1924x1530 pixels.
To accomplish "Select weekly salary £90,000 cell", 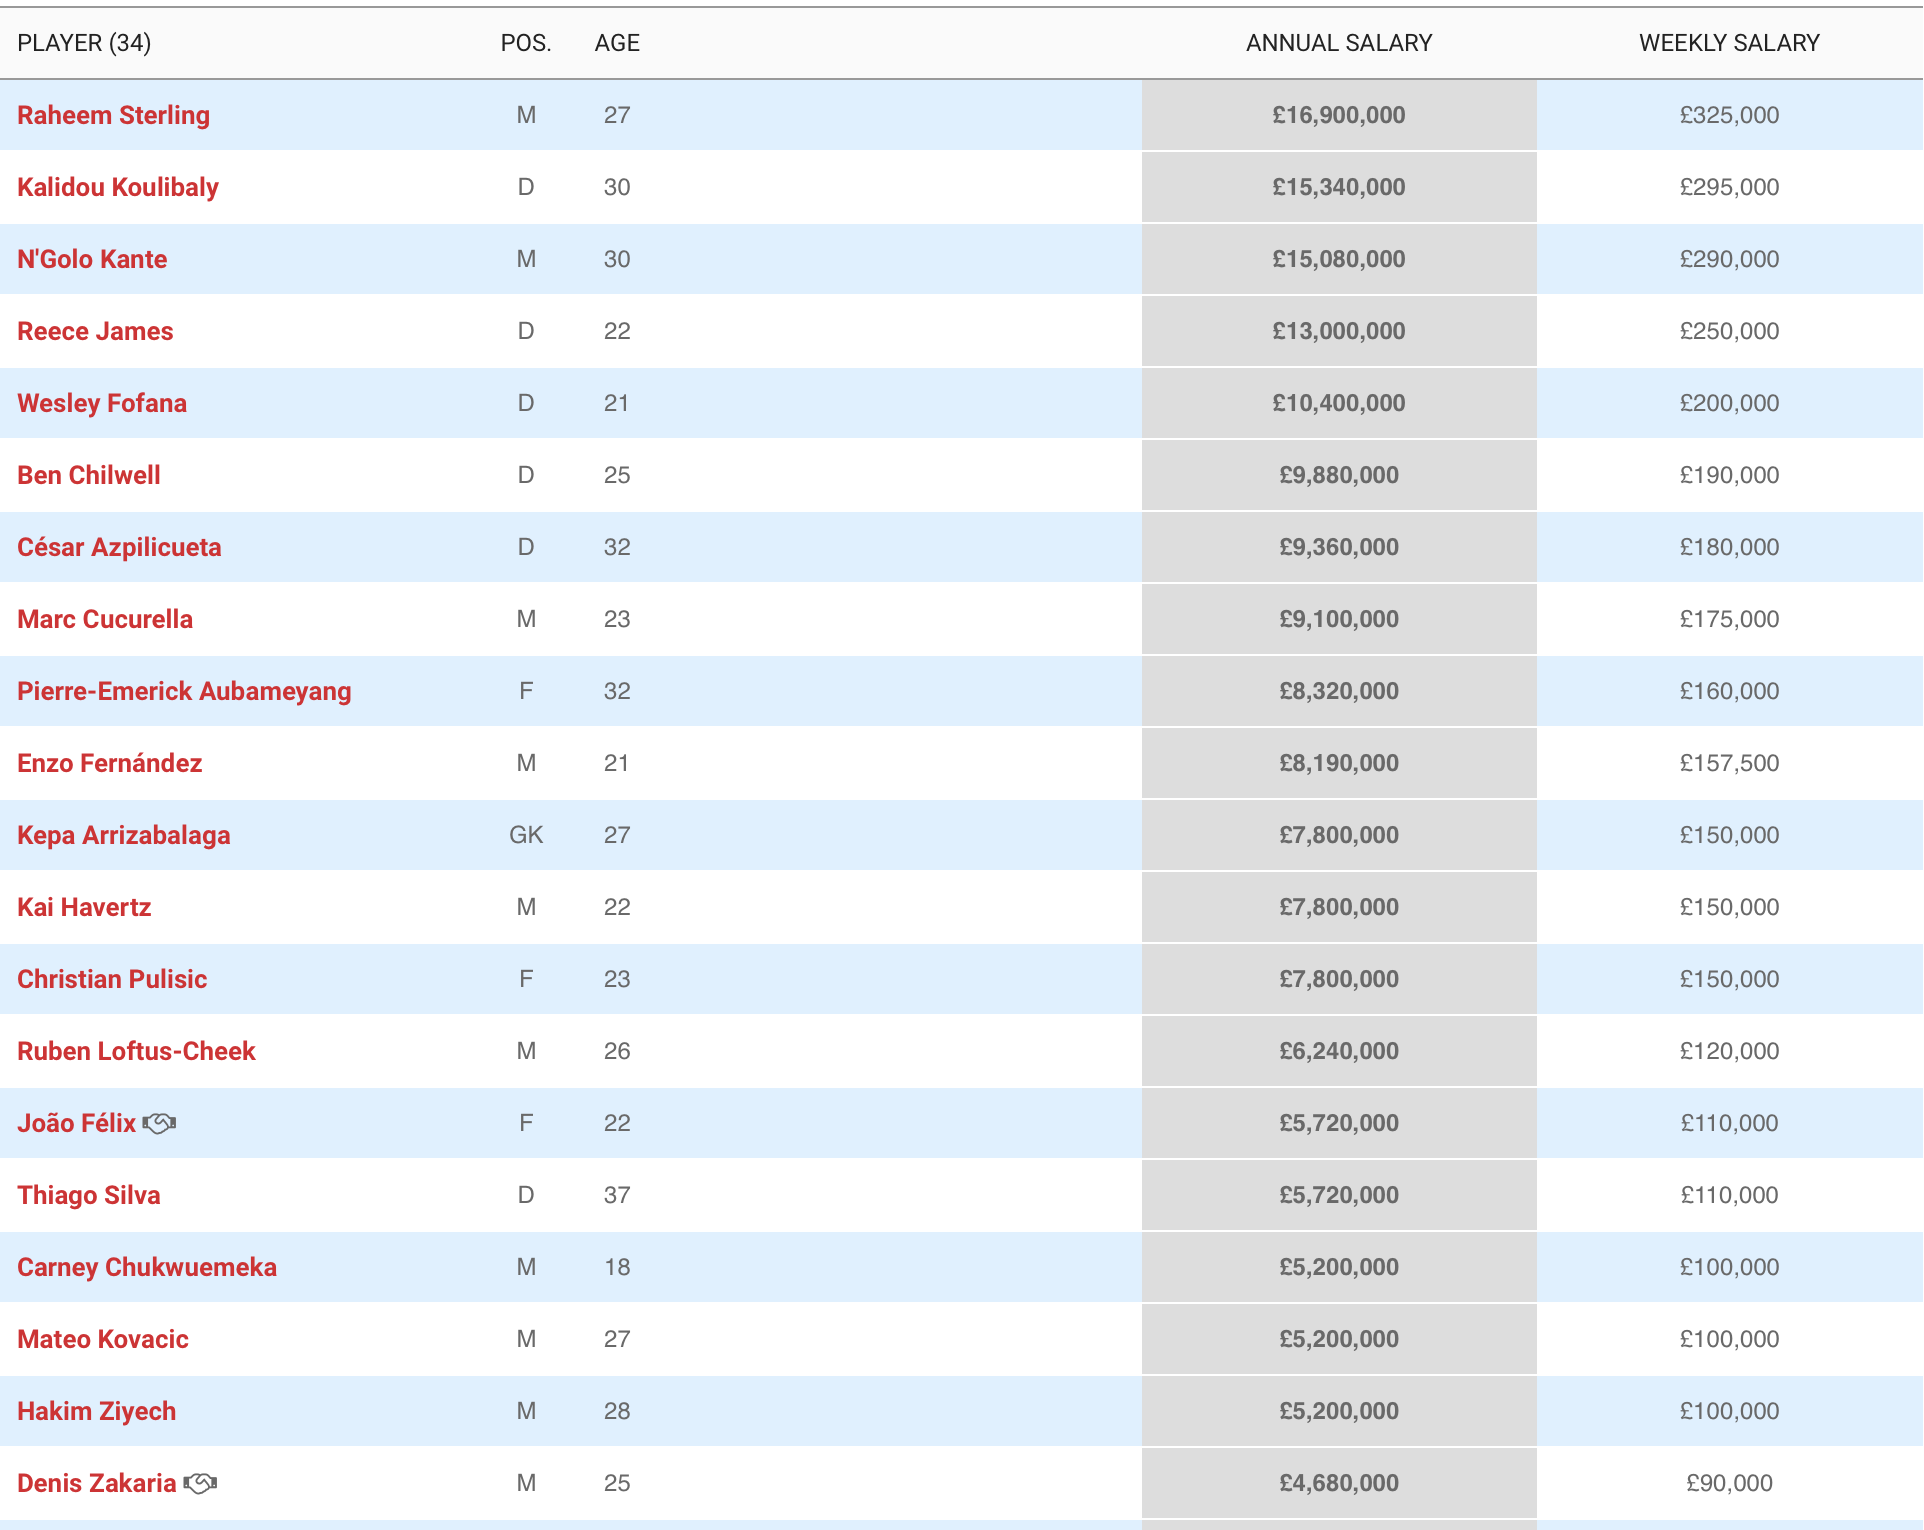I will pyautogui.click(x=1729, y=1483).
